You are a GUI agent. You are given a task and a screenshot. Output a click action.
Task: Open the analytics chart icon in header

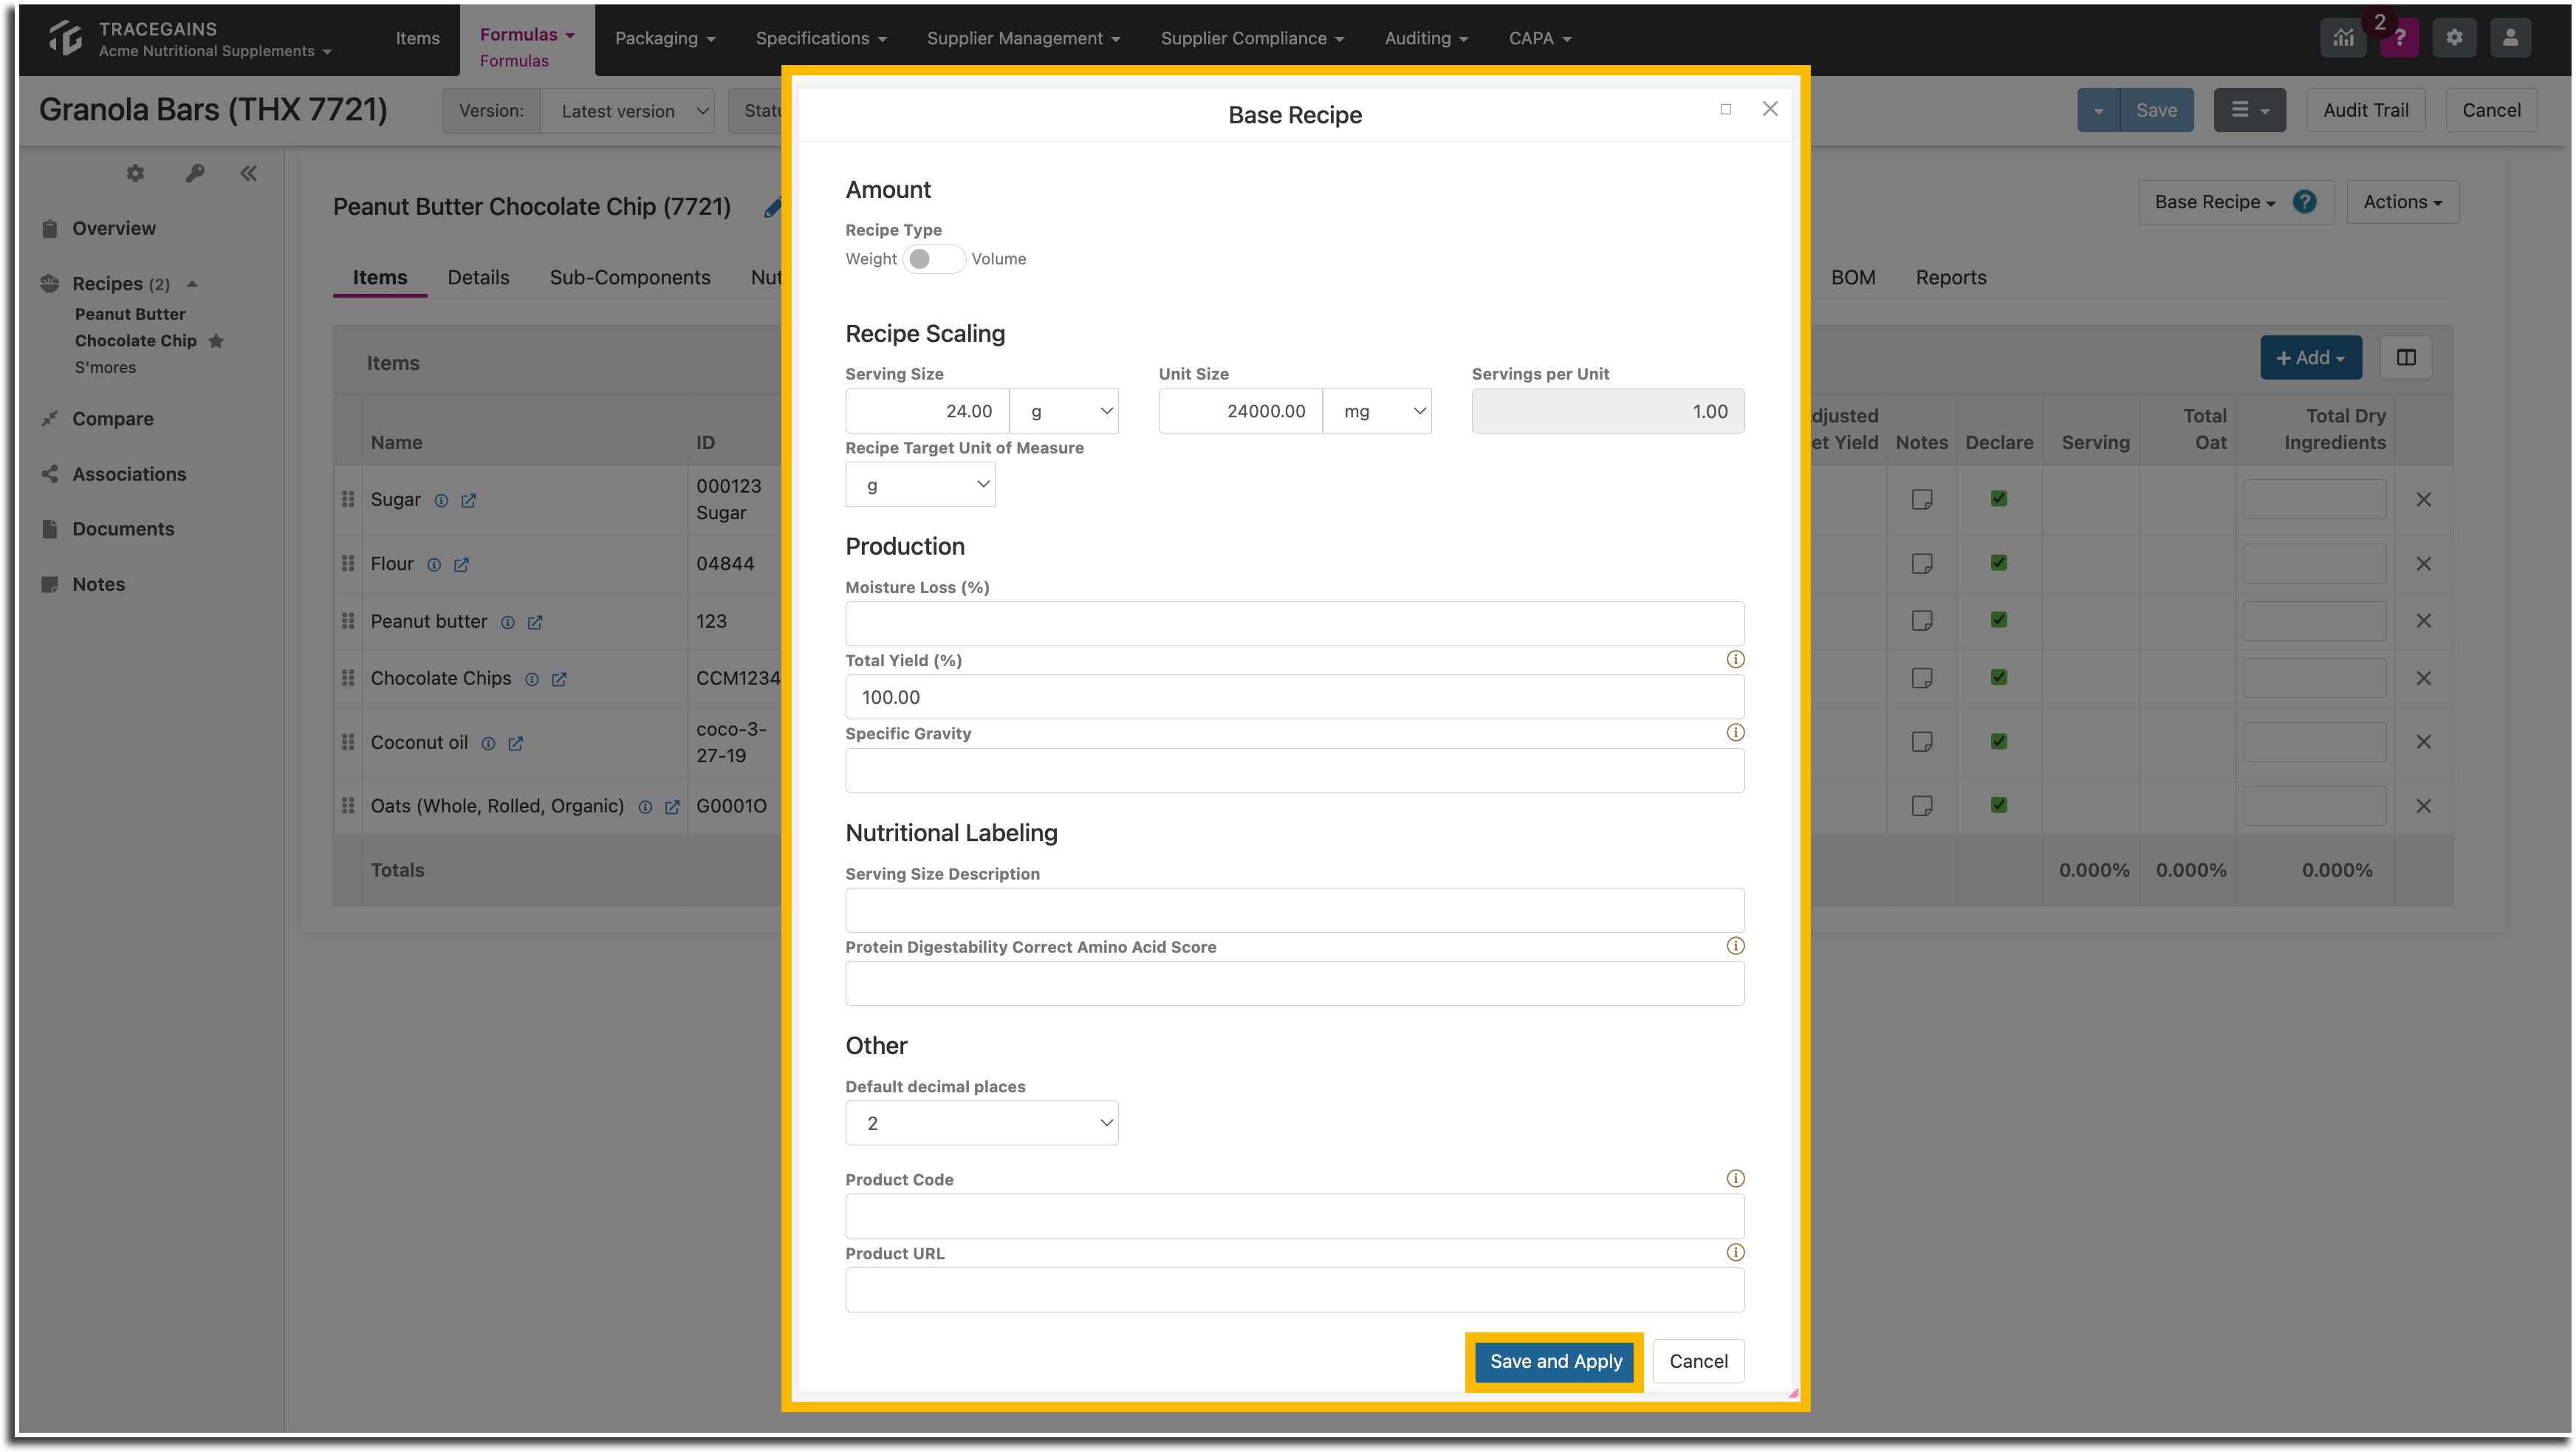click(x=2343, y=38)
